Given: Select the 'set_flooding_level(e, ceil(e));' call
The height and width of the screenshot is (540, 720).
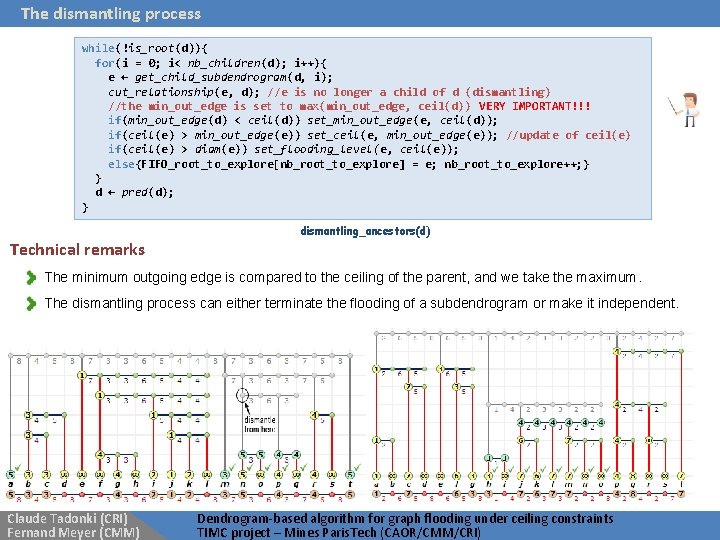Looking at the screenshot, I should 356,149.
